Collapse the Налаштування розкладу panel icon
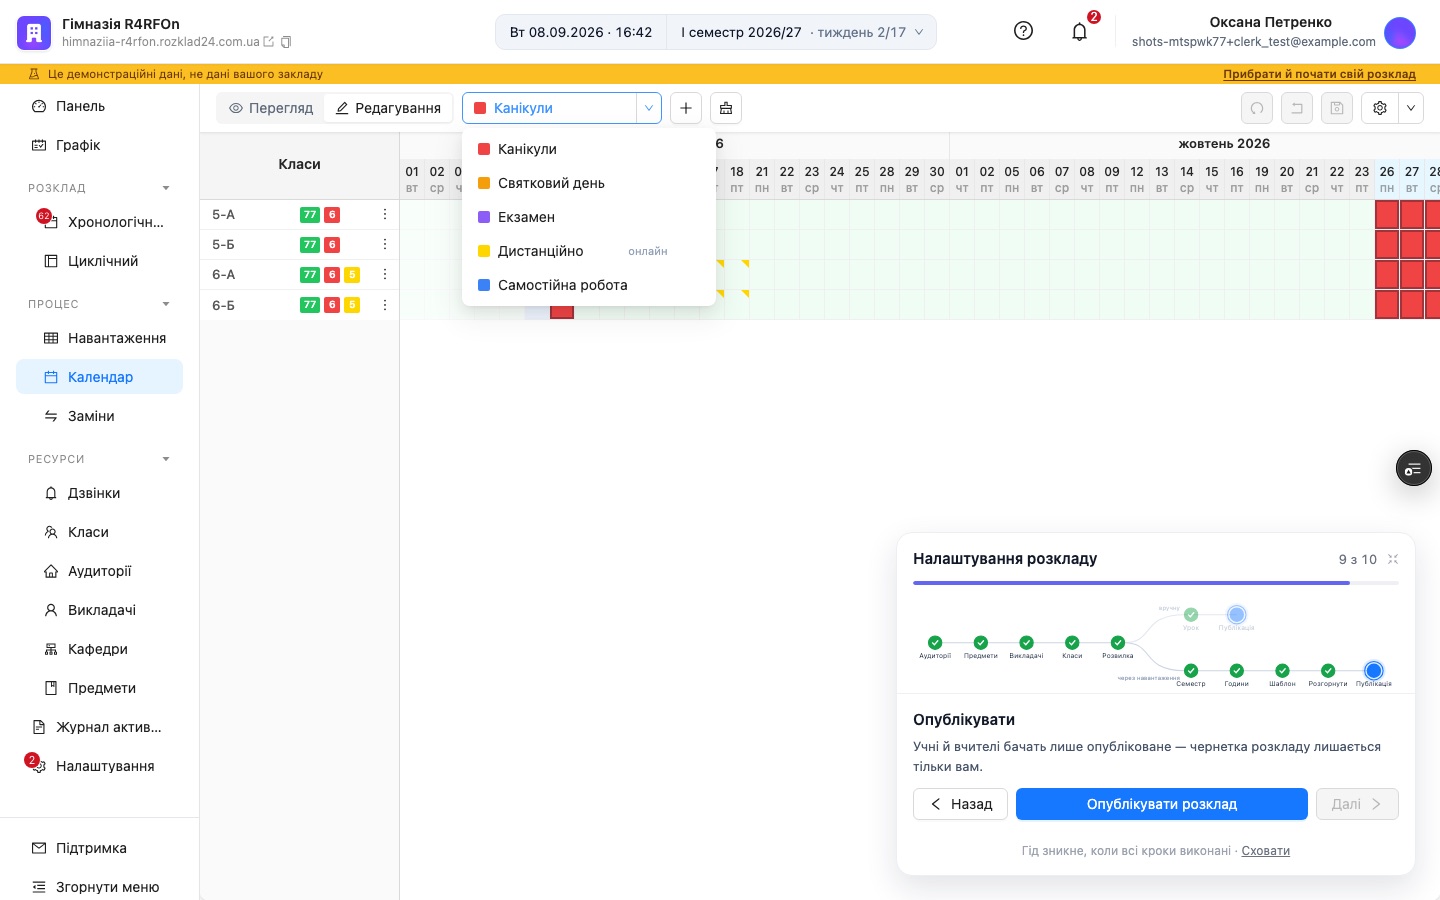The image size is (1440, 900). [x=1393, y=559]
